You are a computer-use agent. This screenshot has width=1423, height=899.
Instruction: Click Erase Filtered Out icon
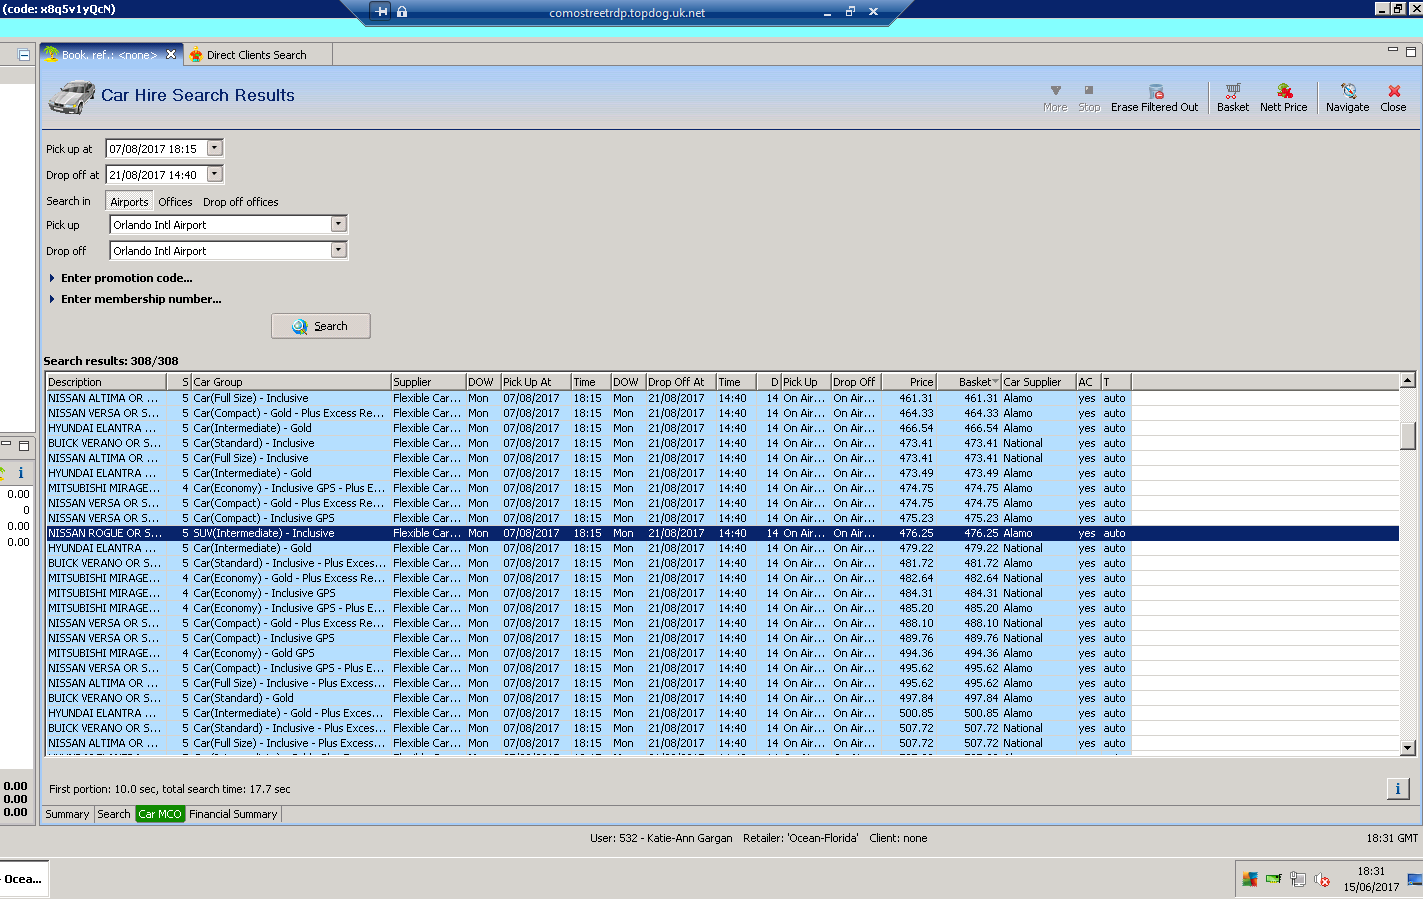(x=1155, y=97)
